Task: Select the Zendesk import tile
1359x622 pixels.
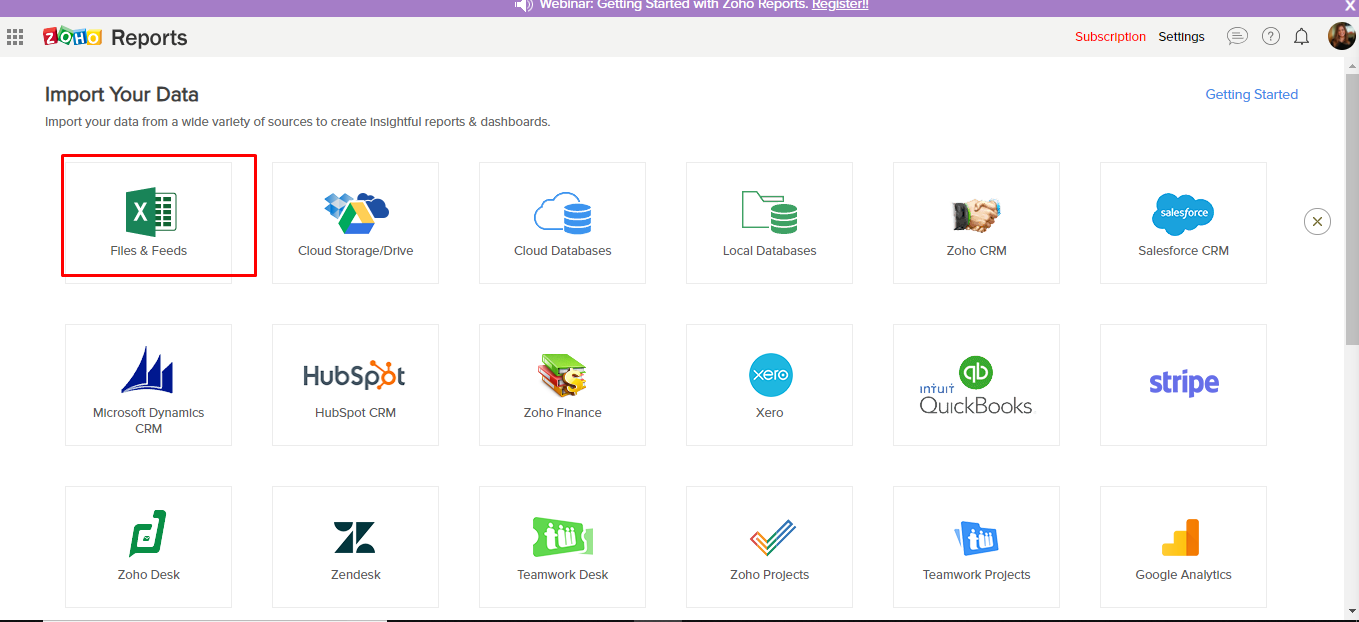Action: click(355, 547)
